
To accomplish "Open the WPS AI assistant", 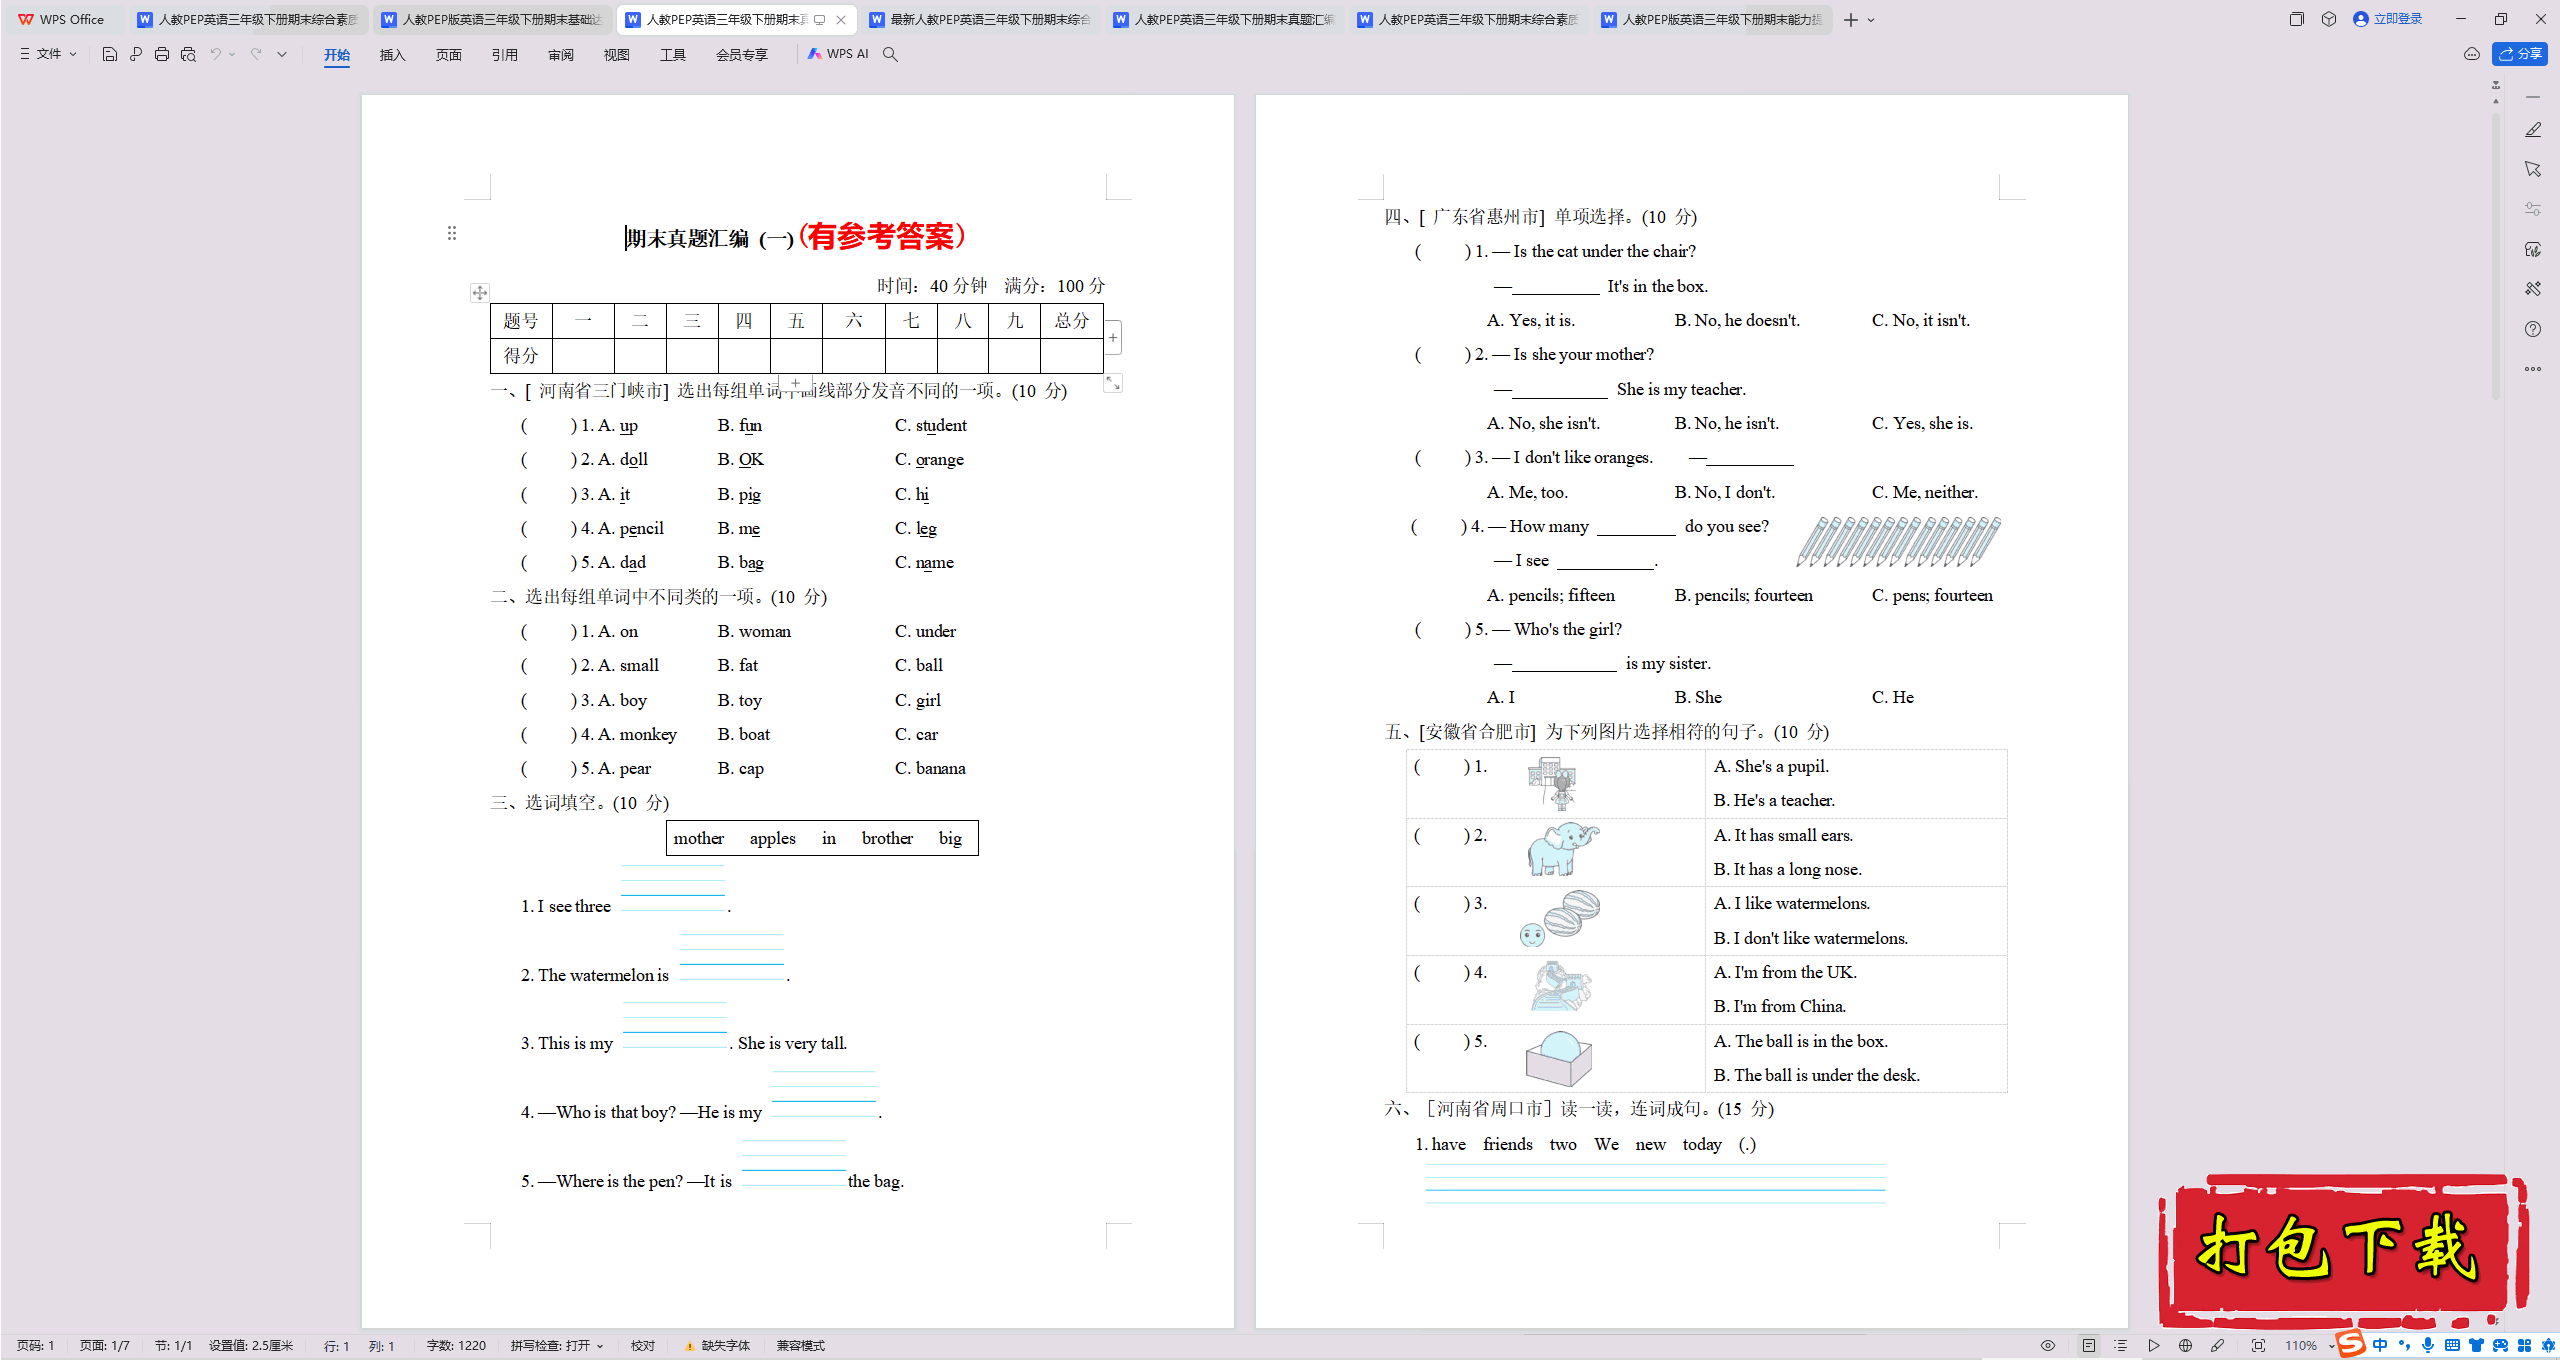I will pyautogui.click(x=838, y=54).
